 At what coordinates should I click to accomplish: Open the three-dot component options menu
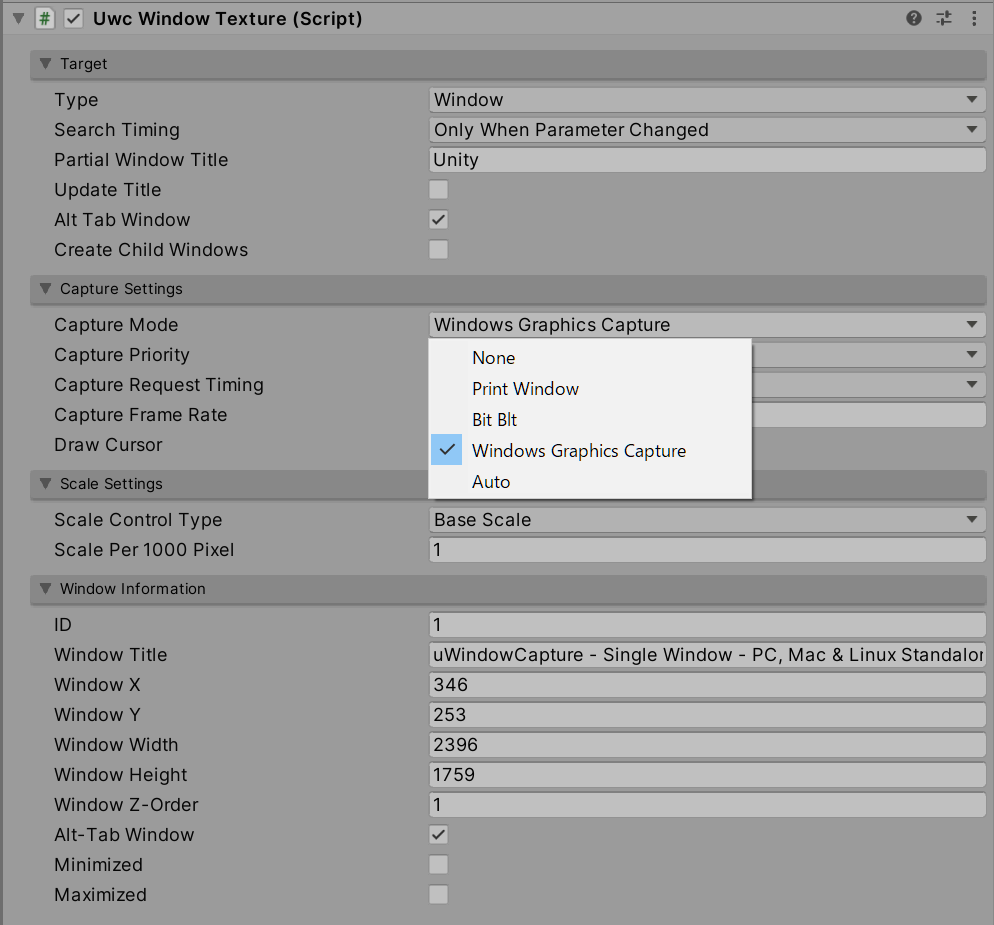(974, 18)
